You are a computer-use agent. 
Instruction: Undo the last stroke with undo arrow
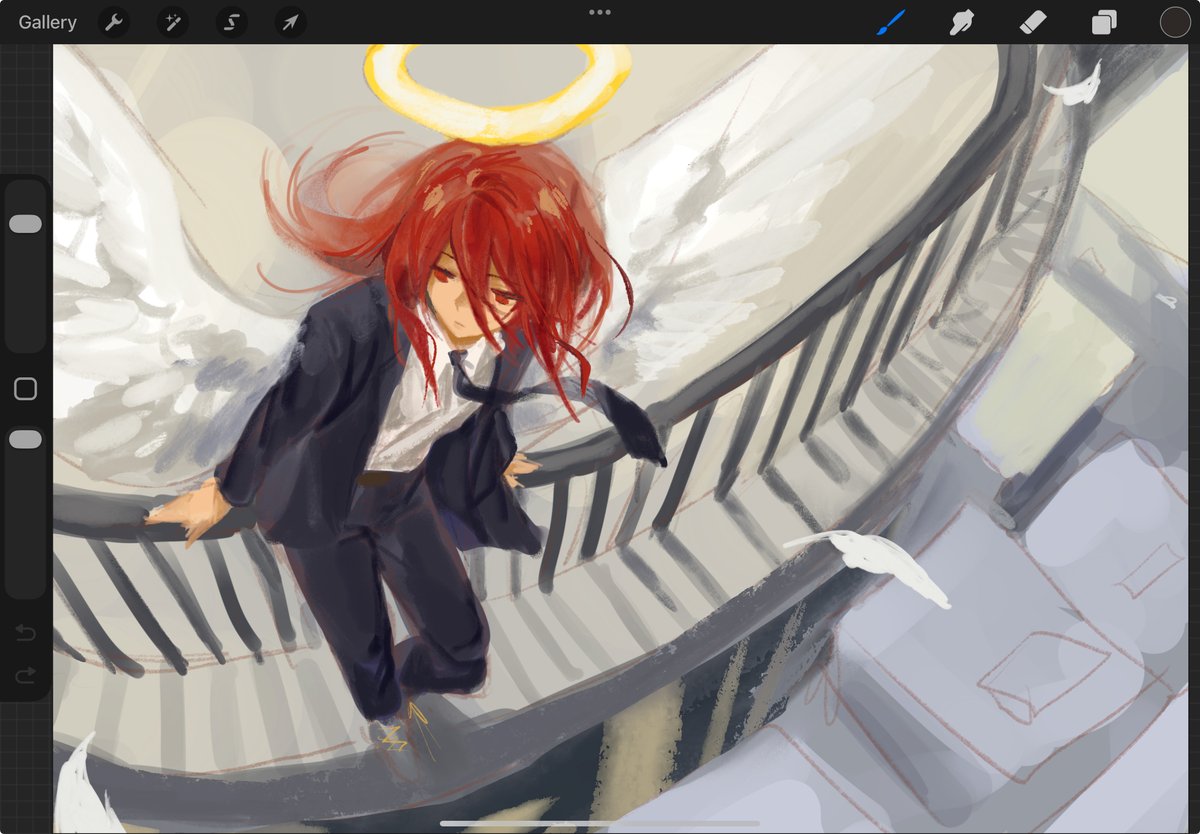coord(25,632)
